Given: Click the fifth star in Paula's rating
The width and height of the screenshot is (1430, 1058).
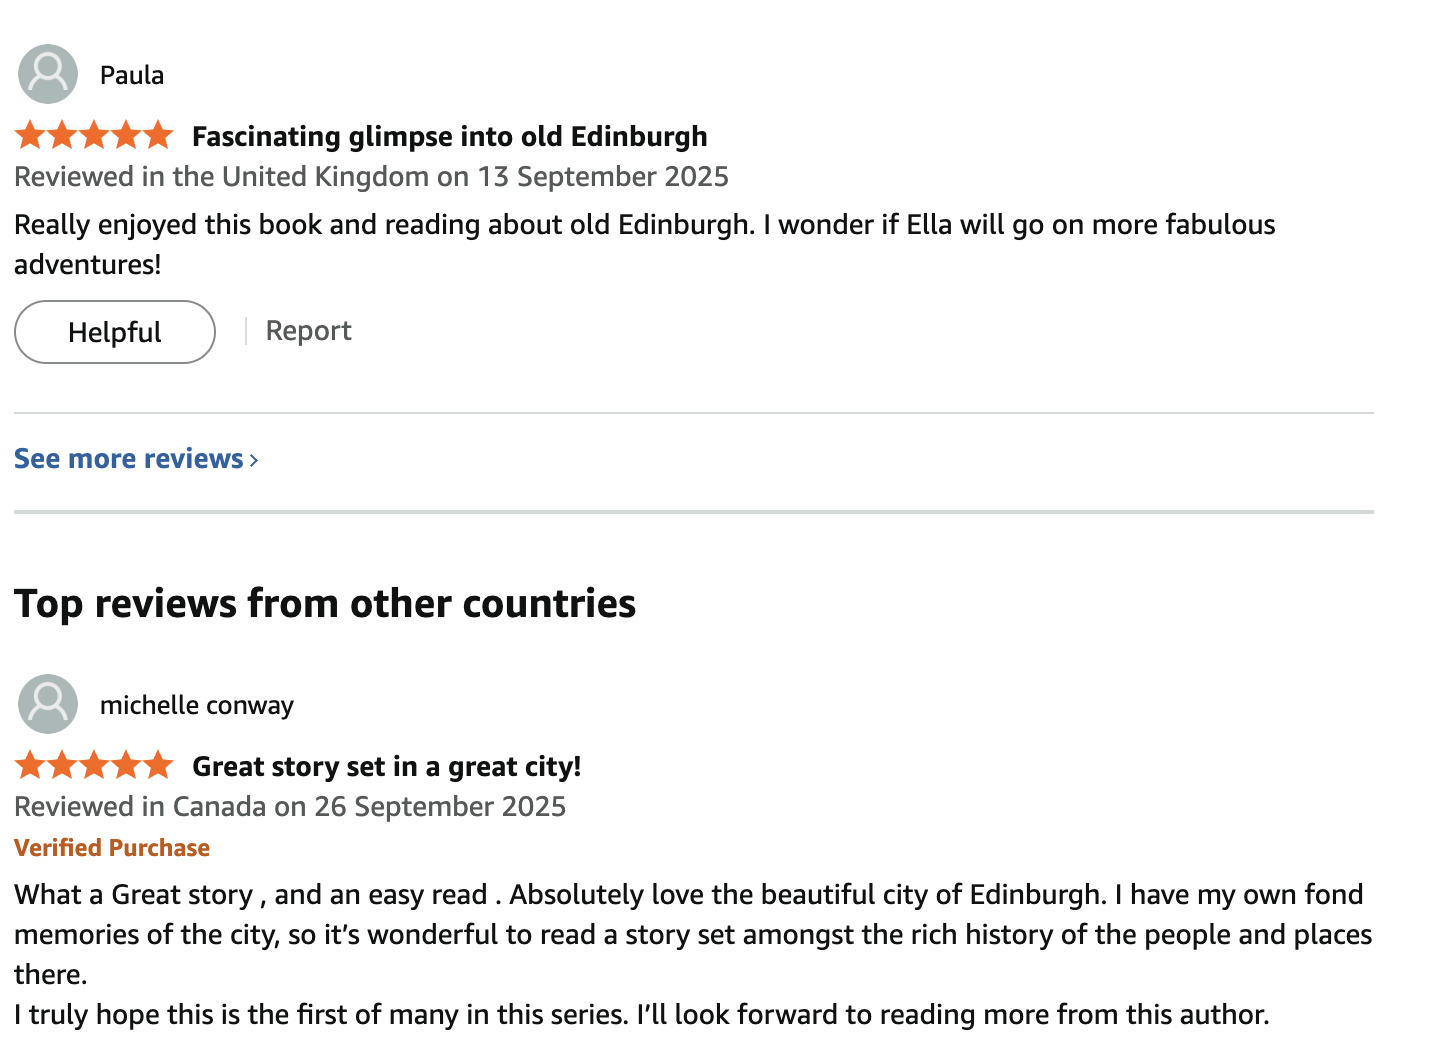Looking at the screenshot, I should pos(158,135).
